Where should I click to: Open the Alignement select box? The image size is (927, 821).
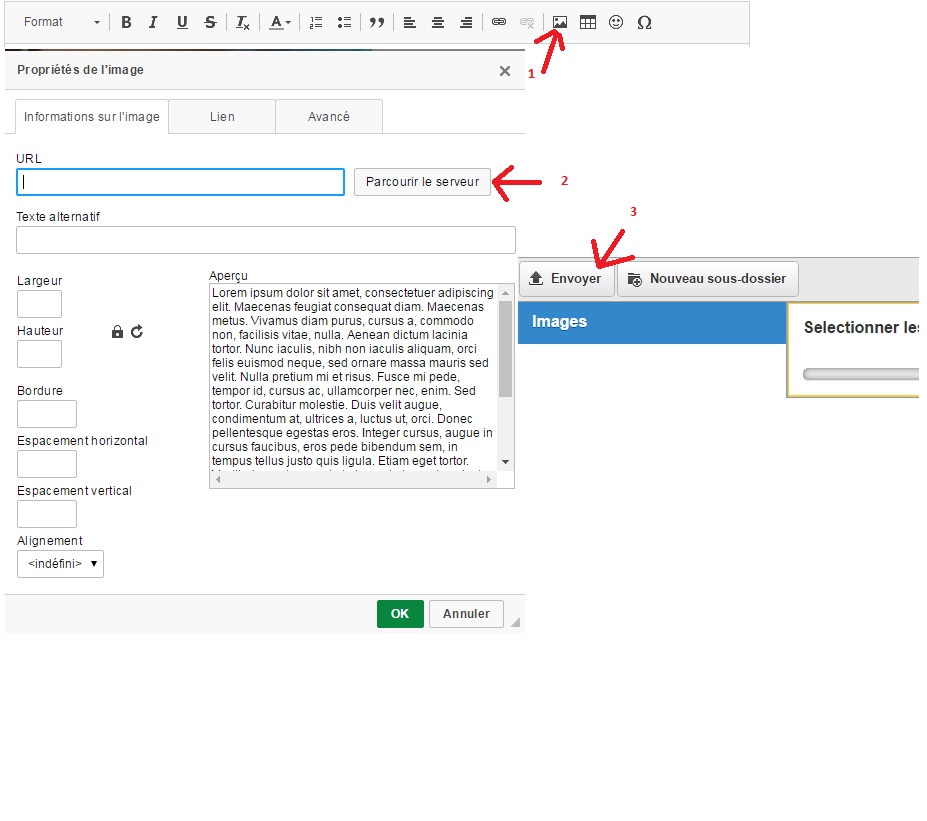pos(60,564)
